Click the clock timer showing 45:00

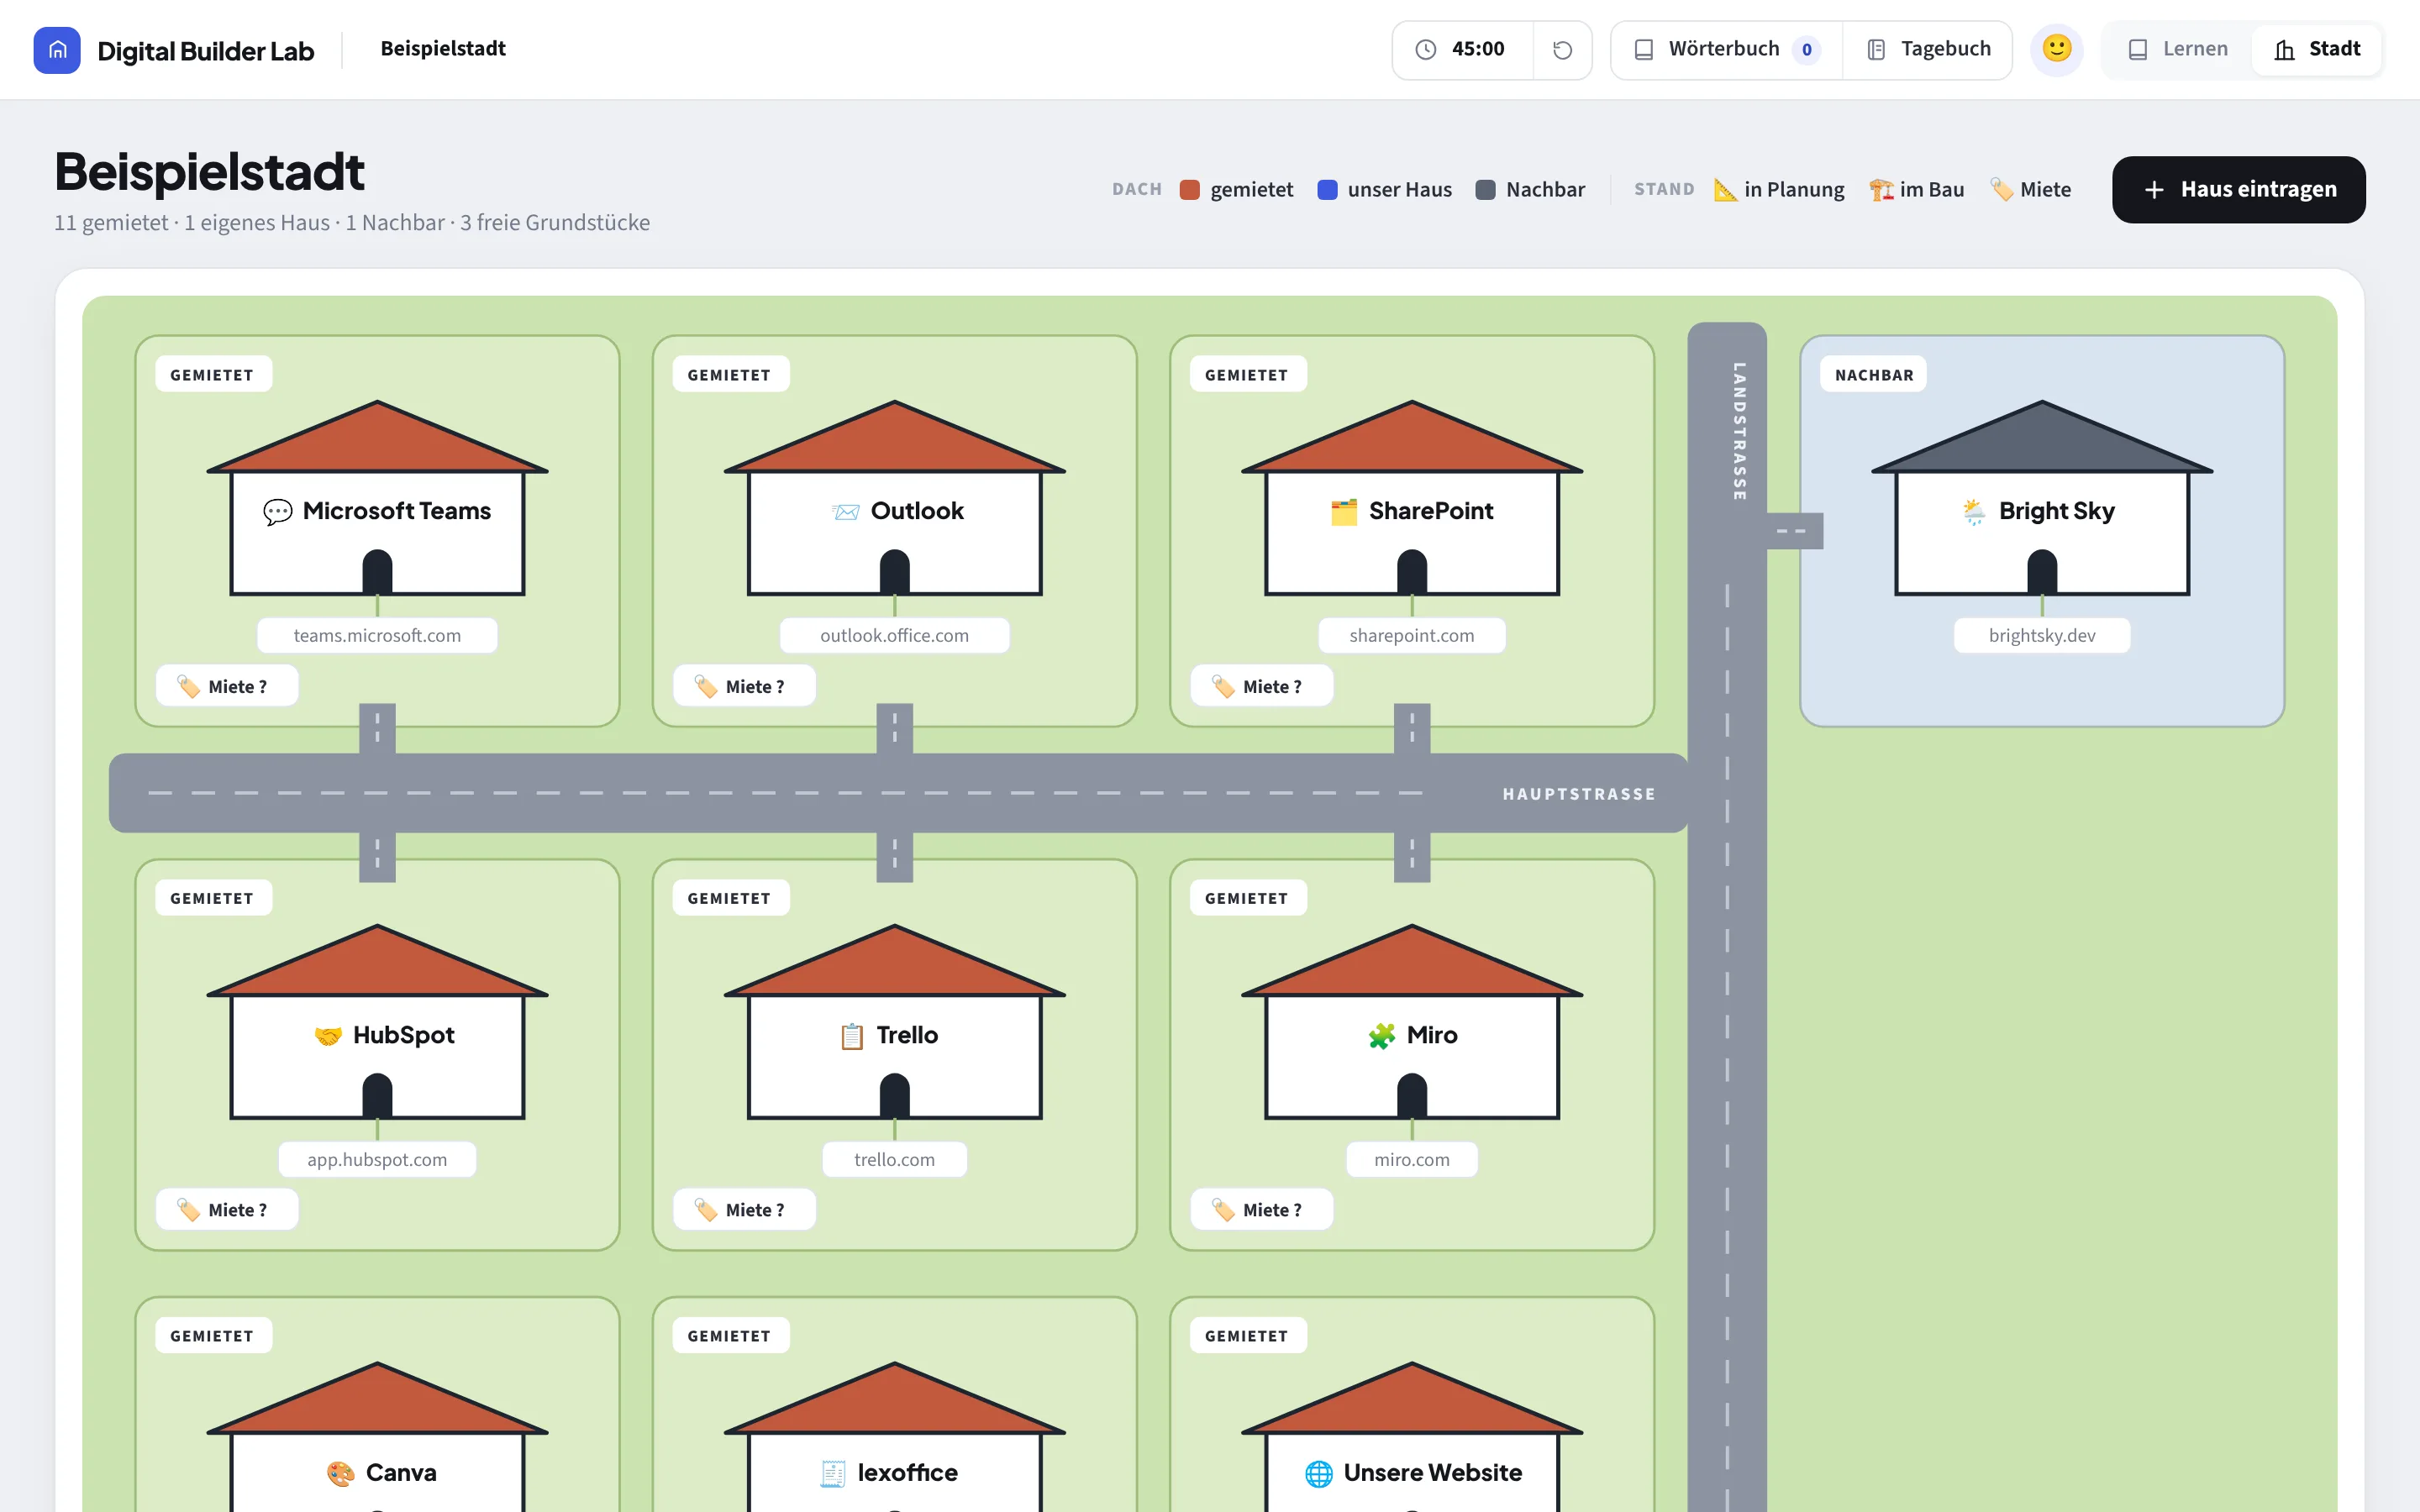1462,50
